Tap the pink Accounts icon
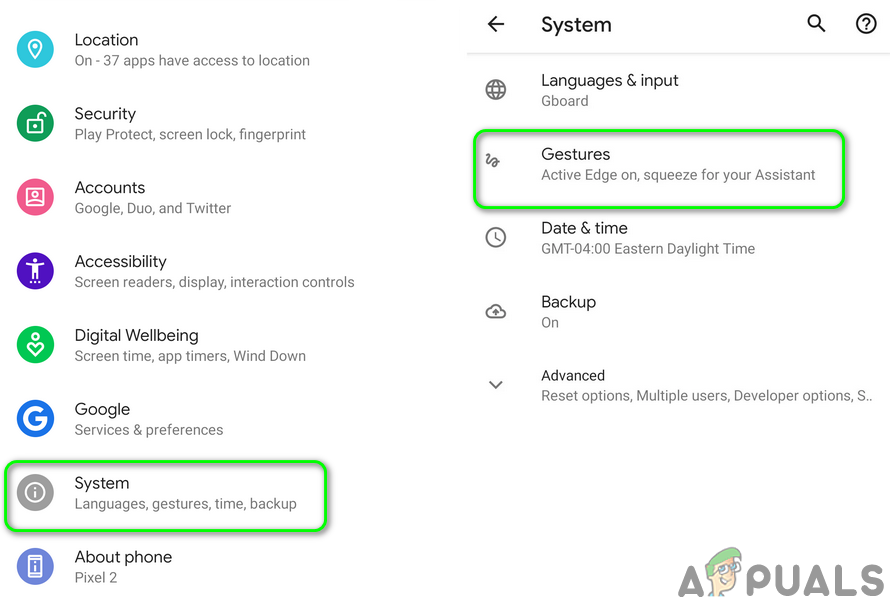The image size is (890, 606). coord(35,197)
